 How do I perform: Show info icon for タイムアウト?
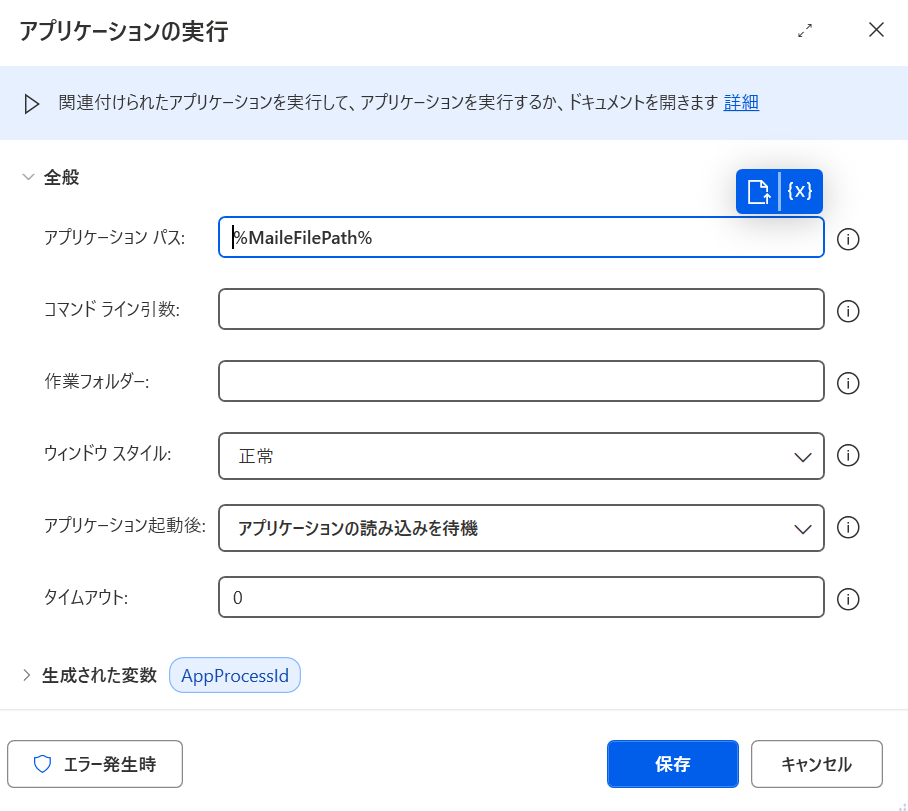[848, 599]
